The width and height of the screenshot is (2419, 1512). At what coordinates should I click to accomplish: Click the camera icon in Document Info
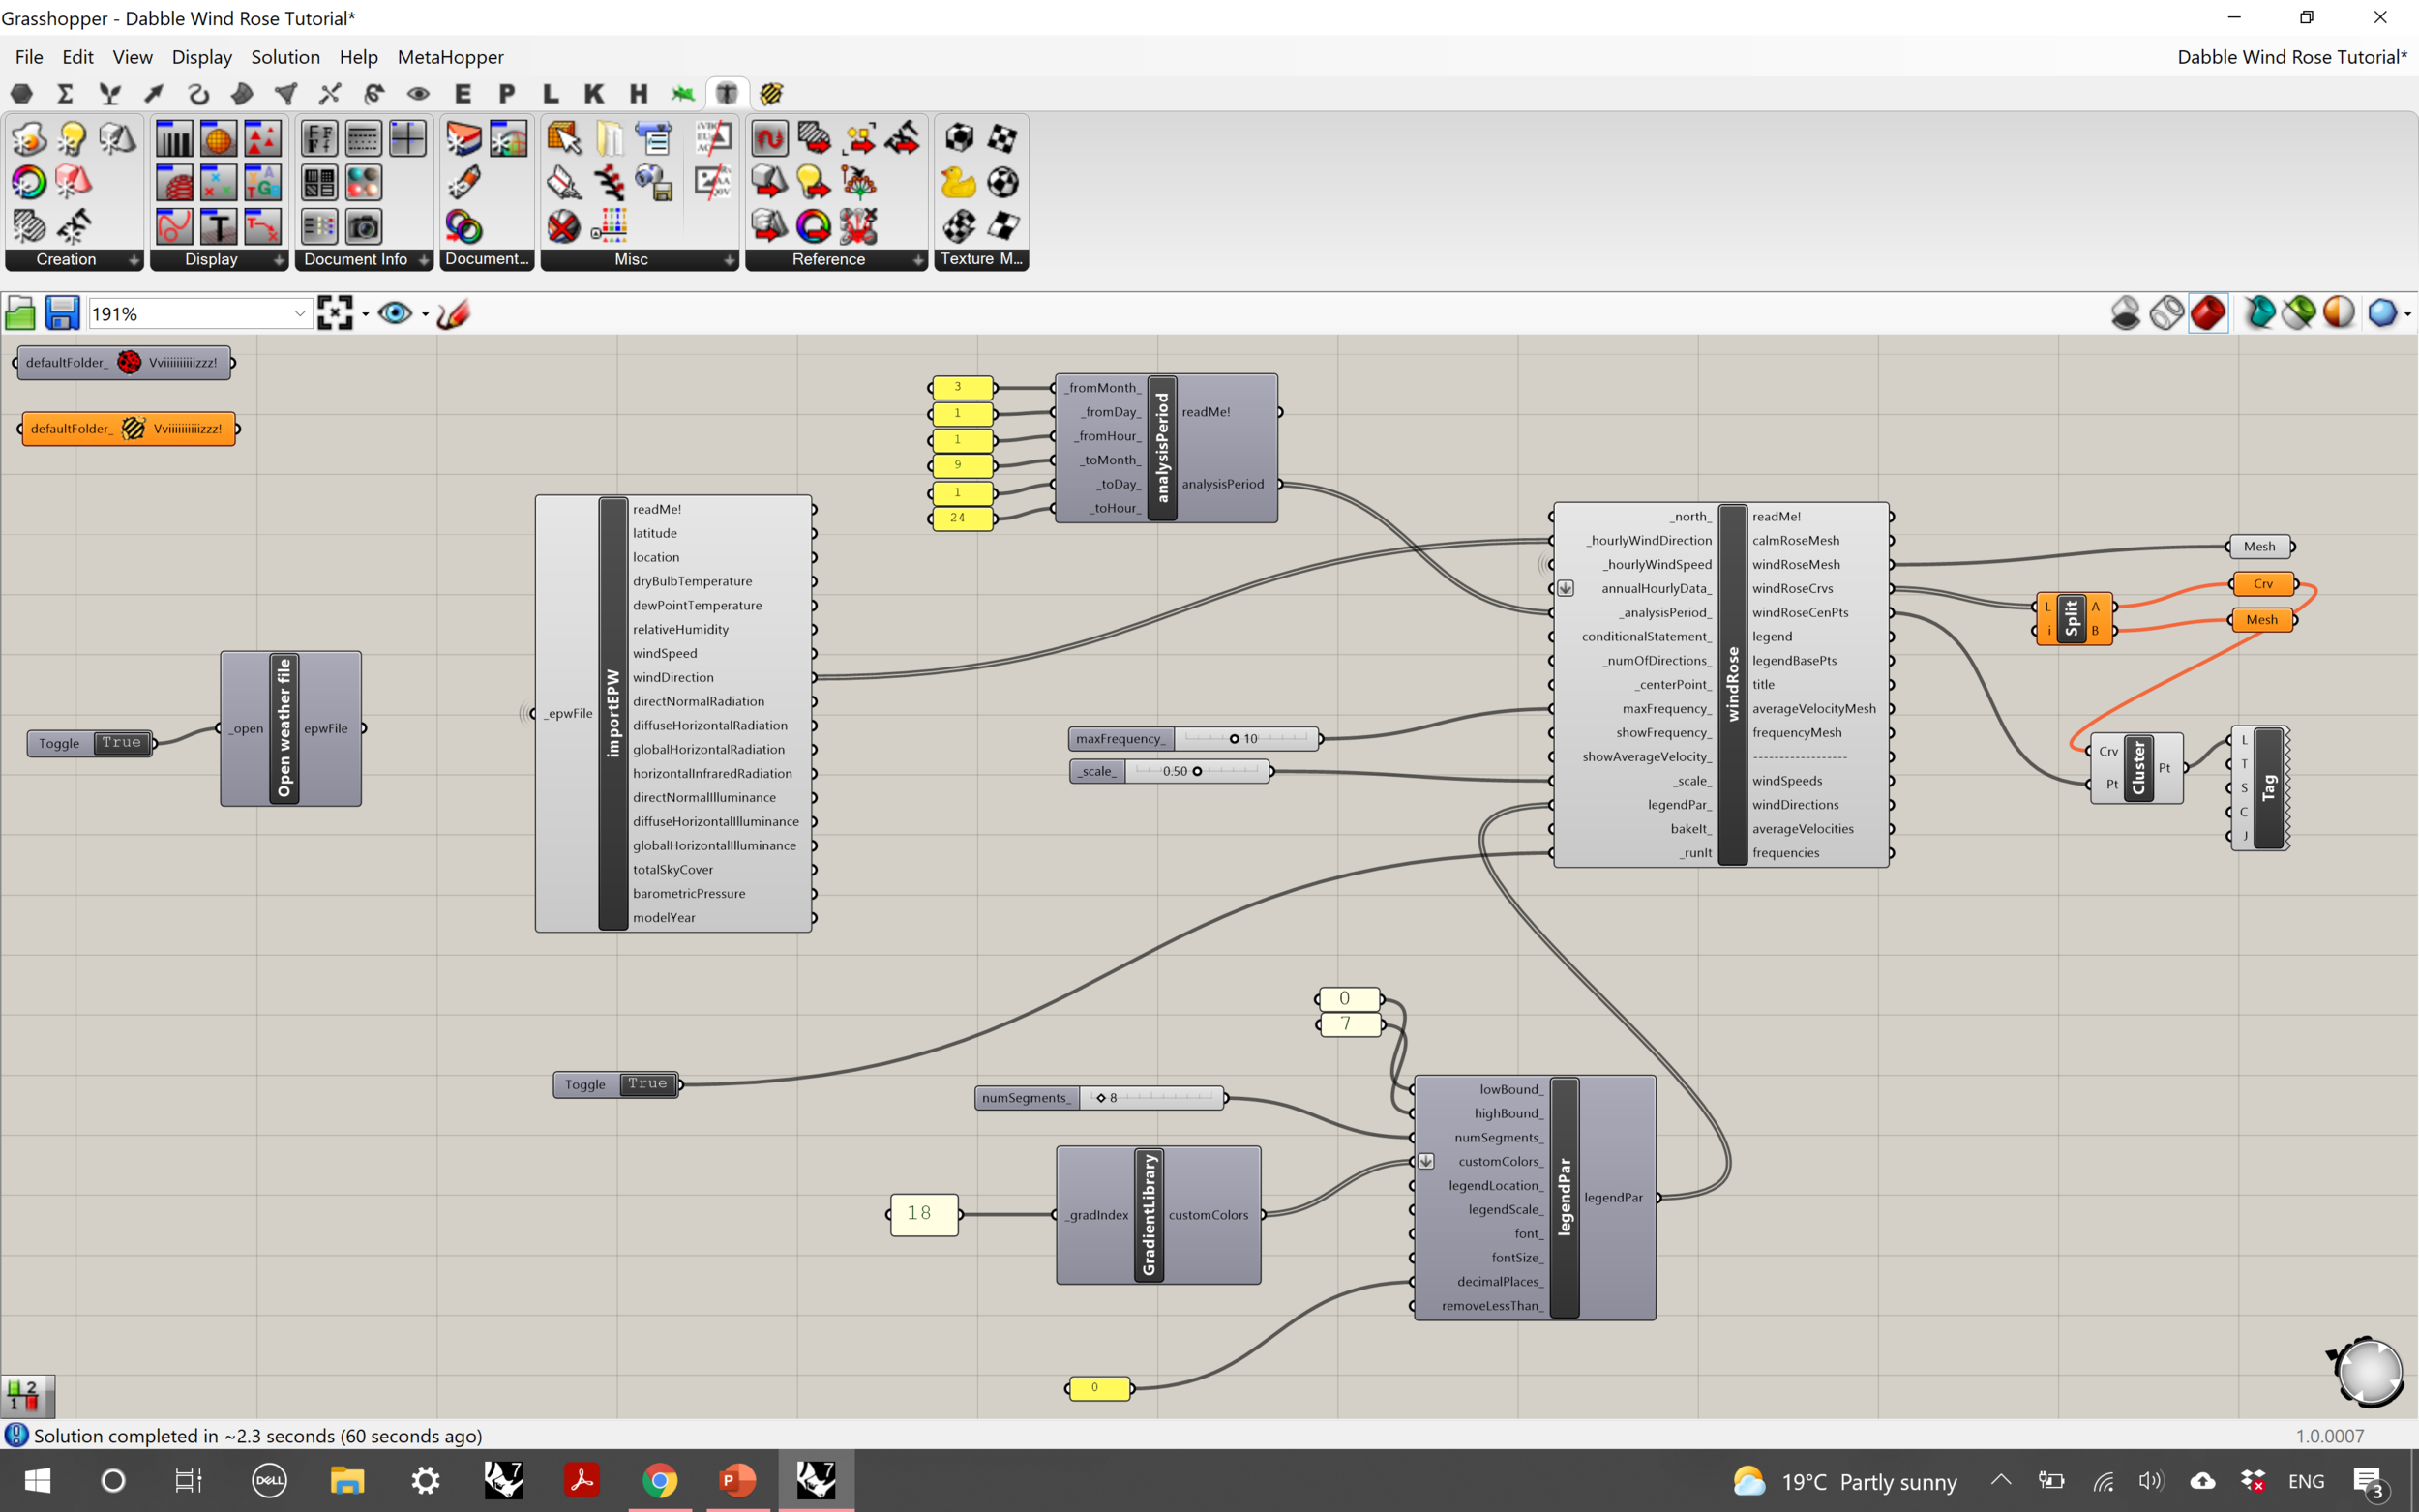363,227
